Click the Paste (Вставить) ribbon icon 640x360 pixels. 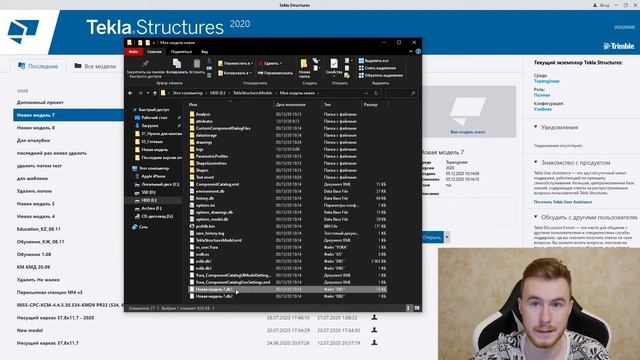point(197,63)
